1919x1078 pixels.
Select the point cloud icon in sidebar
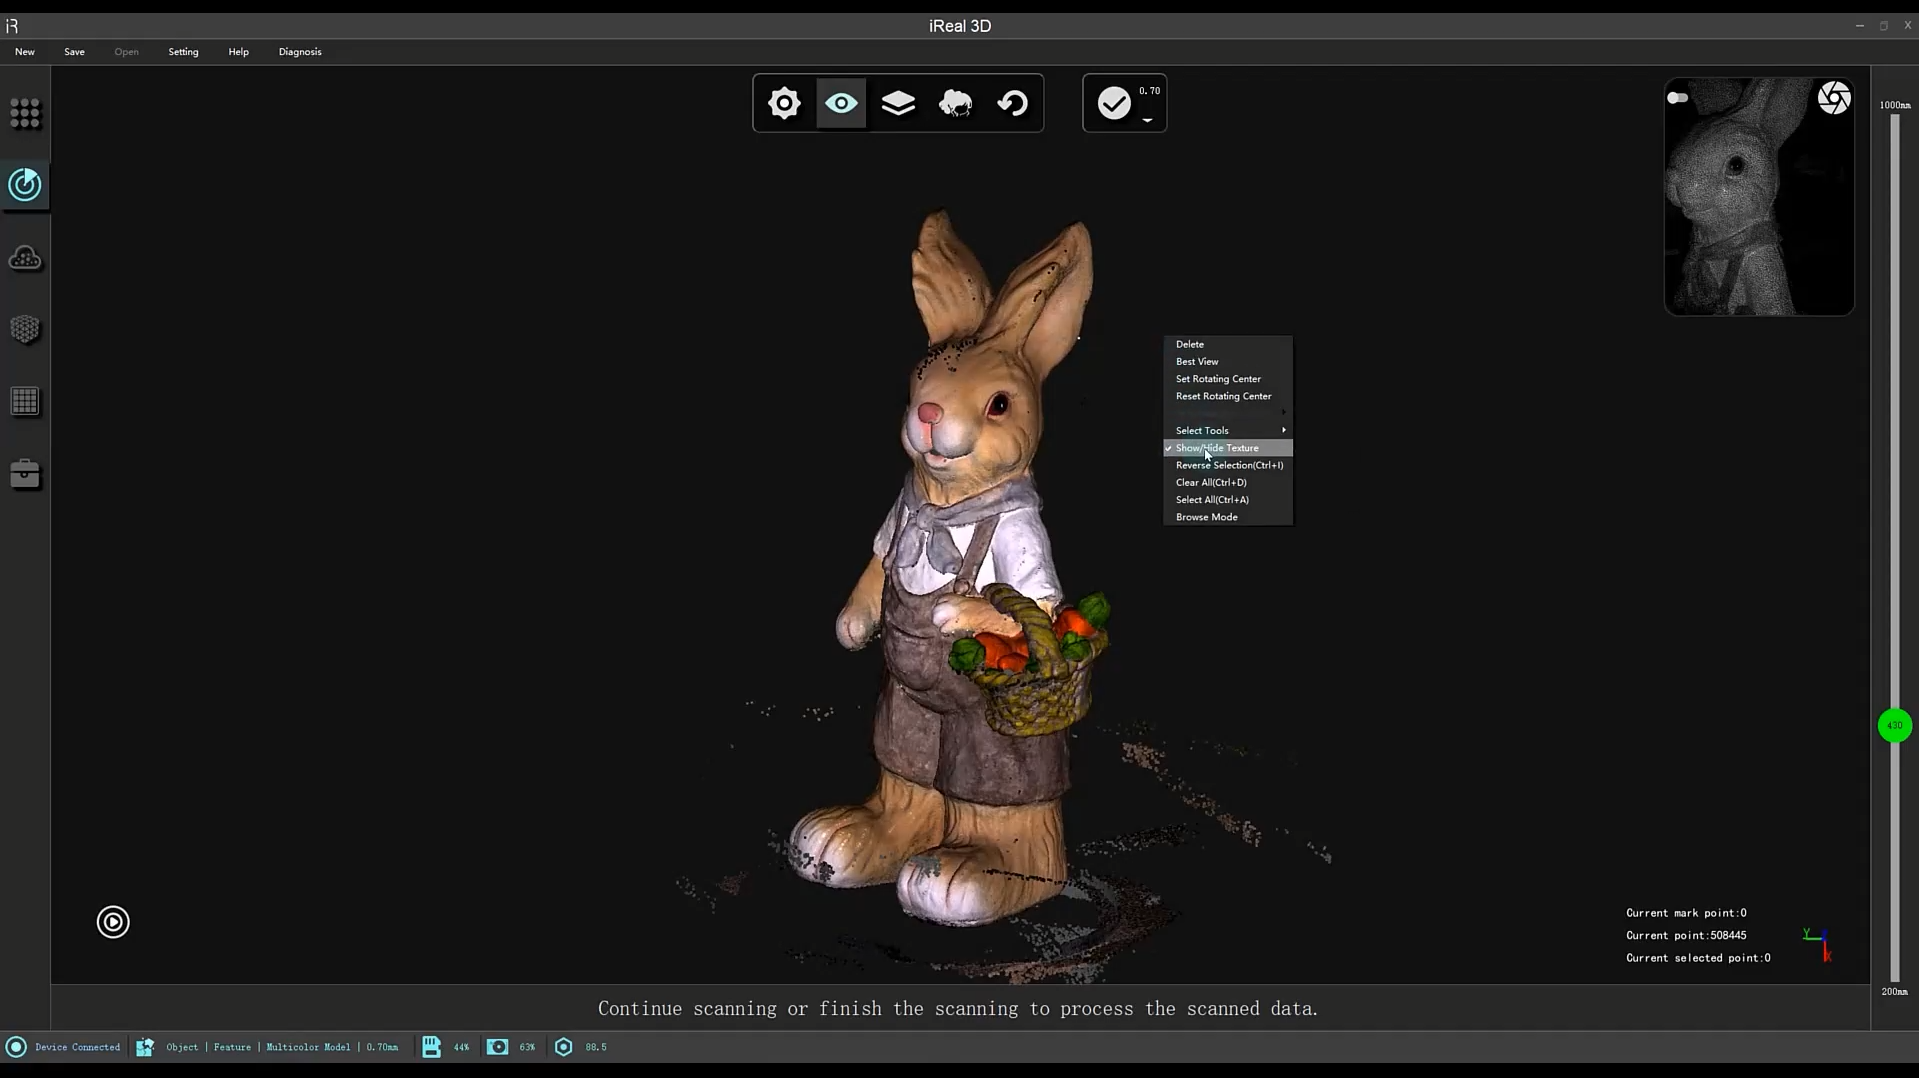click(x=25, y=258)
